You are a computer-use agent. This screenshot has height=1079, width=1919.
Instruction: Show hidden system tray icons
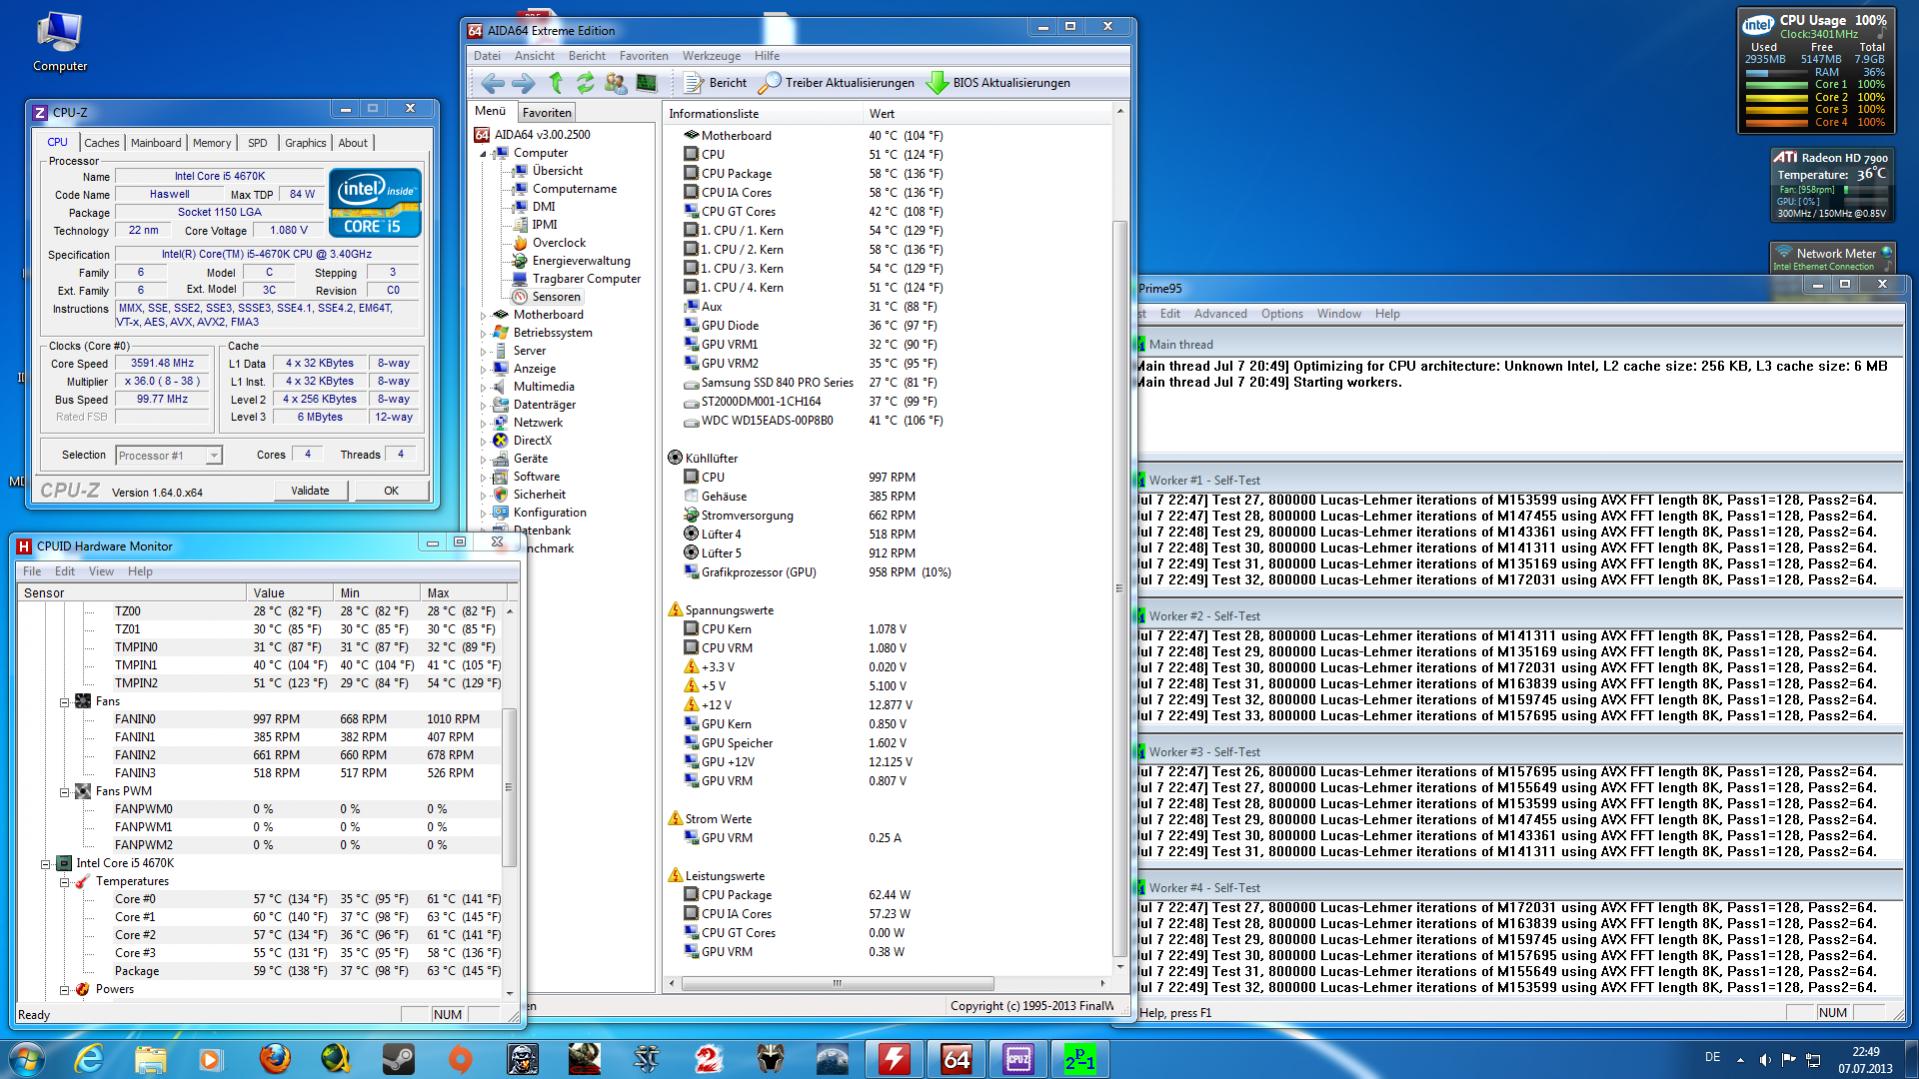coord(1740,1060)
